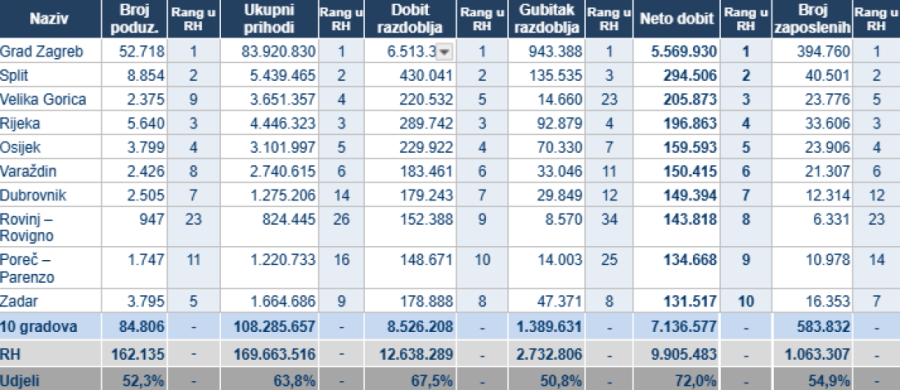Viewport: 900px width, 390px height.
Task: Select the Velika Gorica name cell
Action: coord(50,99)
